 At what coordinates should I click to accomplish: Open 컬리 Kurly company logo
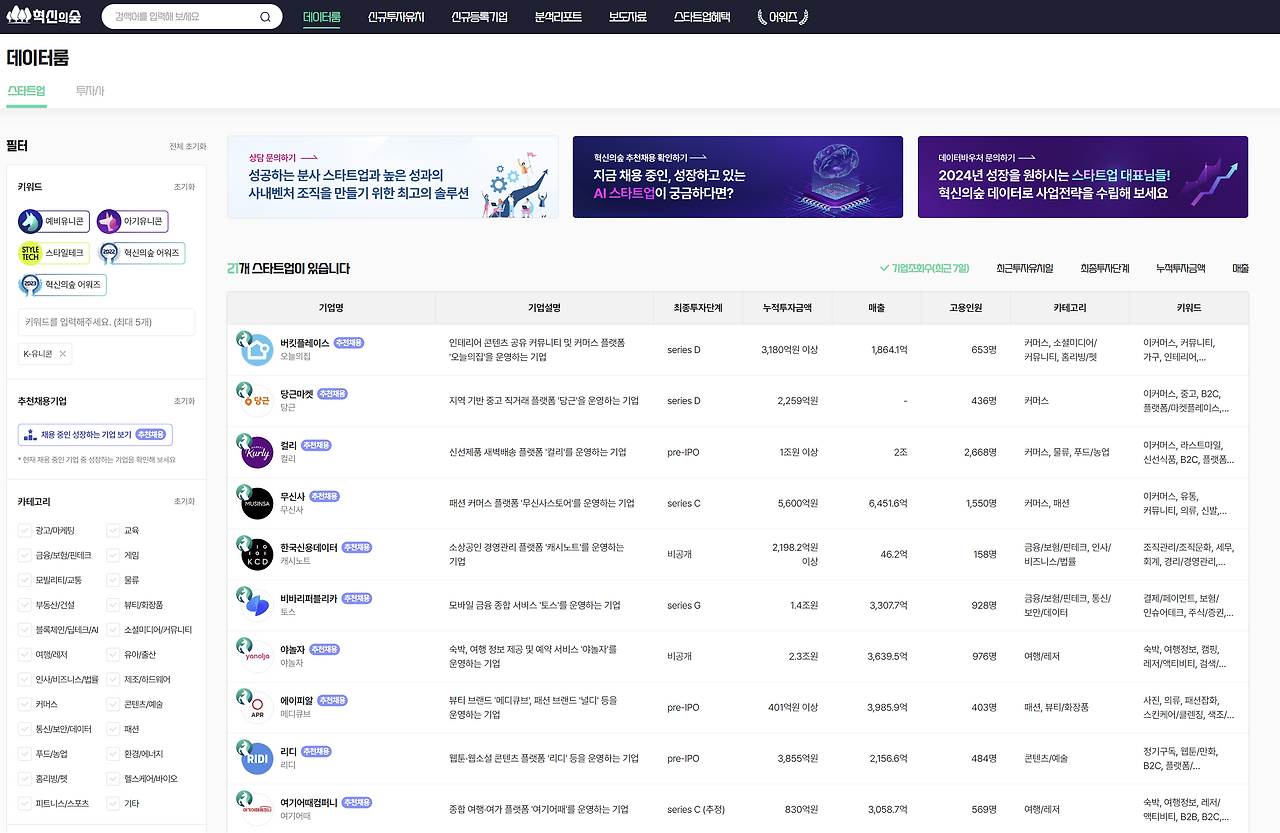coord(257,452)
